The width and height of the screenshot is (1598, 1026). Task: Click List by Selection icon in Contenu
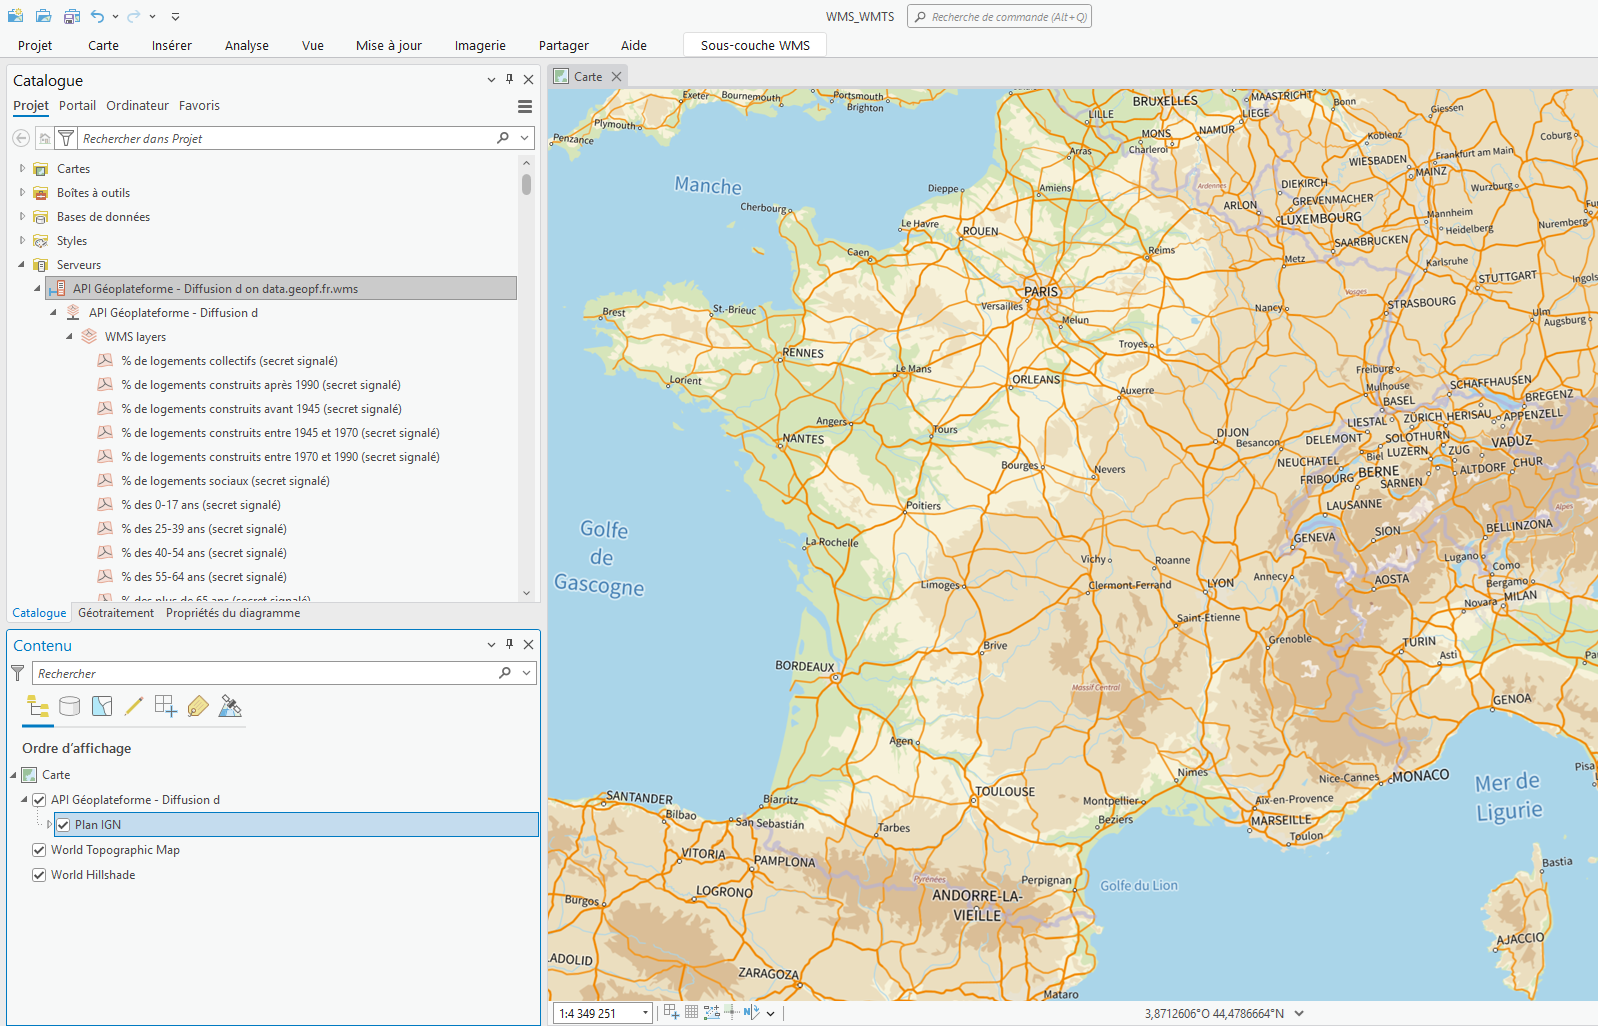[102, 707]
